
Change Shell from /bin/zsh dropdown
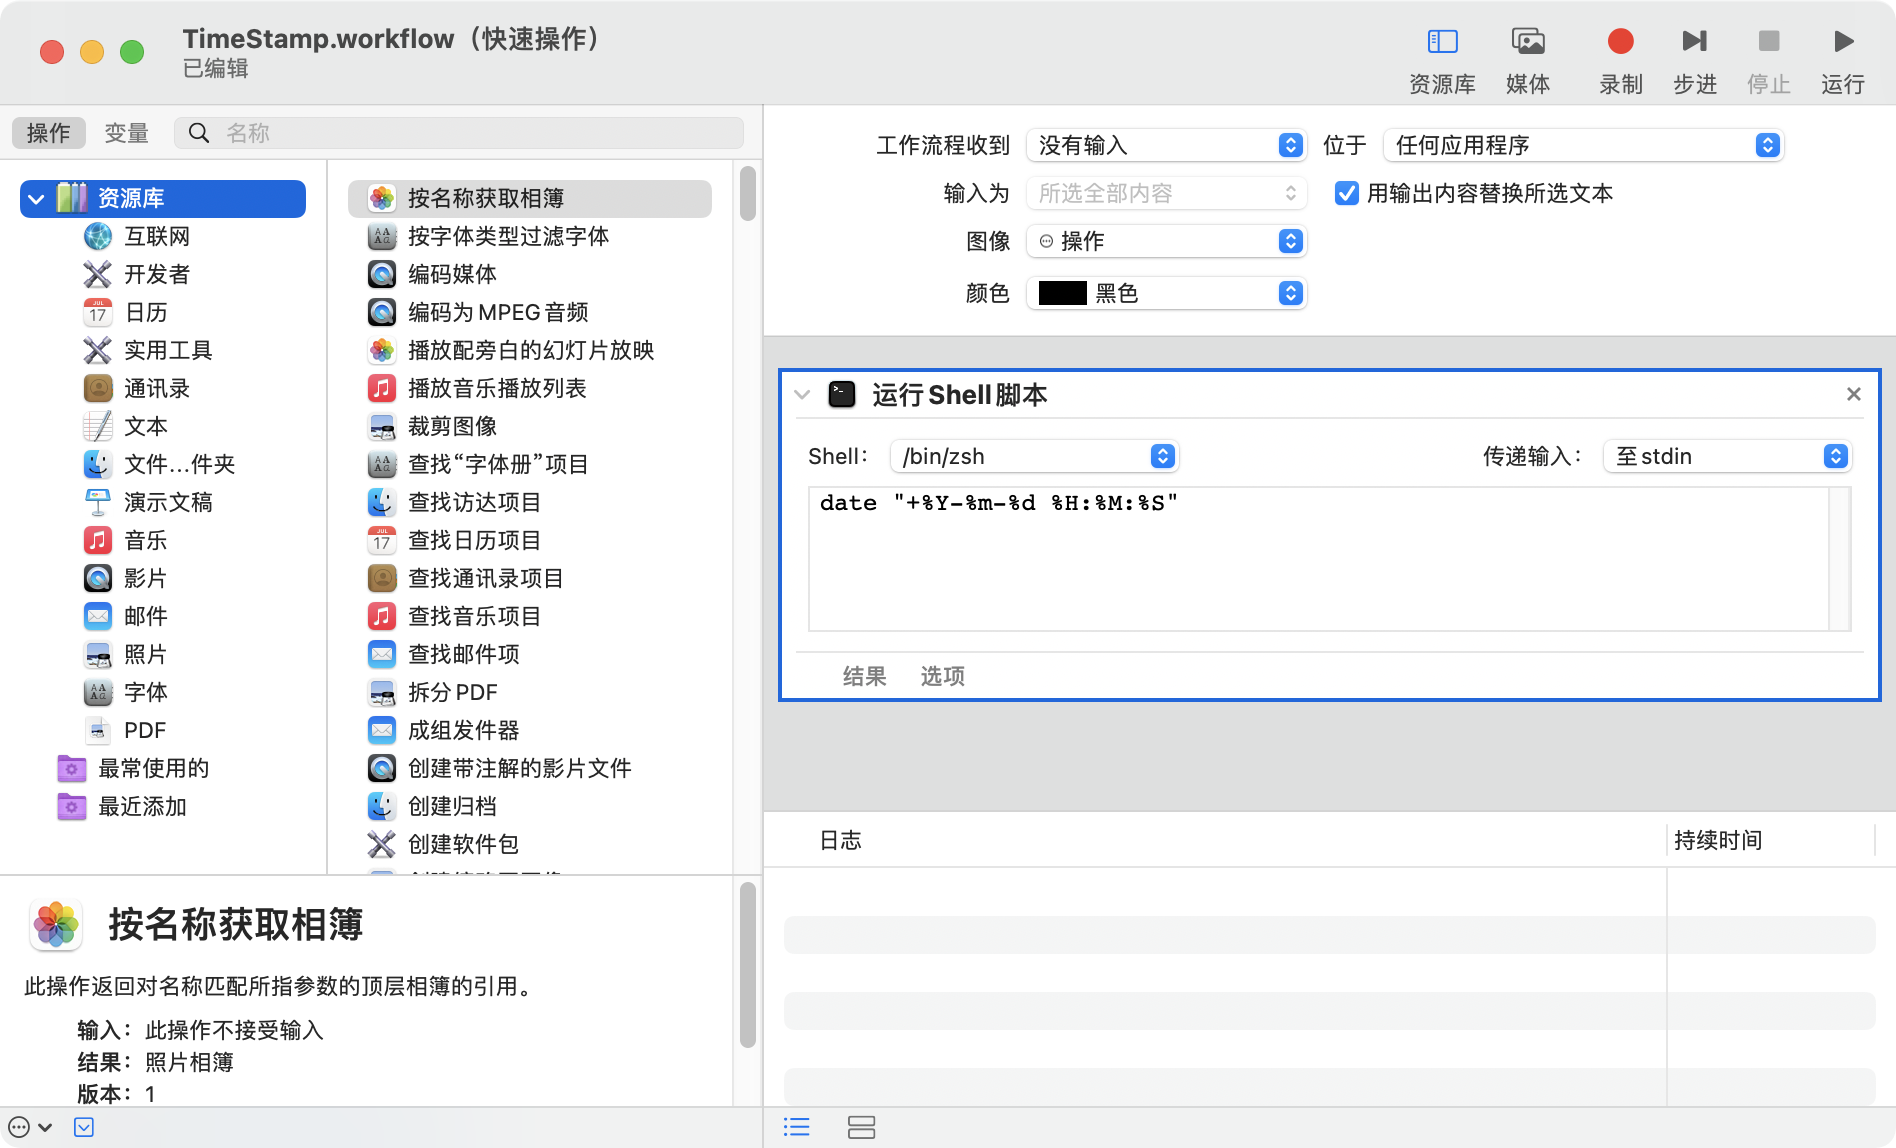(x=1034, y=456)
